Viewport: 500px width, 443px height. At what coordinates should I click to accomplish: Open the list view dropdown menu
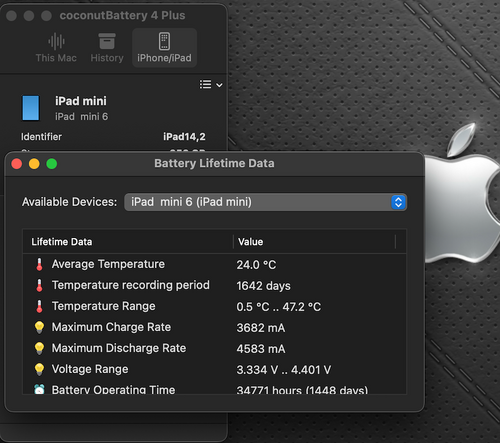point(211,84)
